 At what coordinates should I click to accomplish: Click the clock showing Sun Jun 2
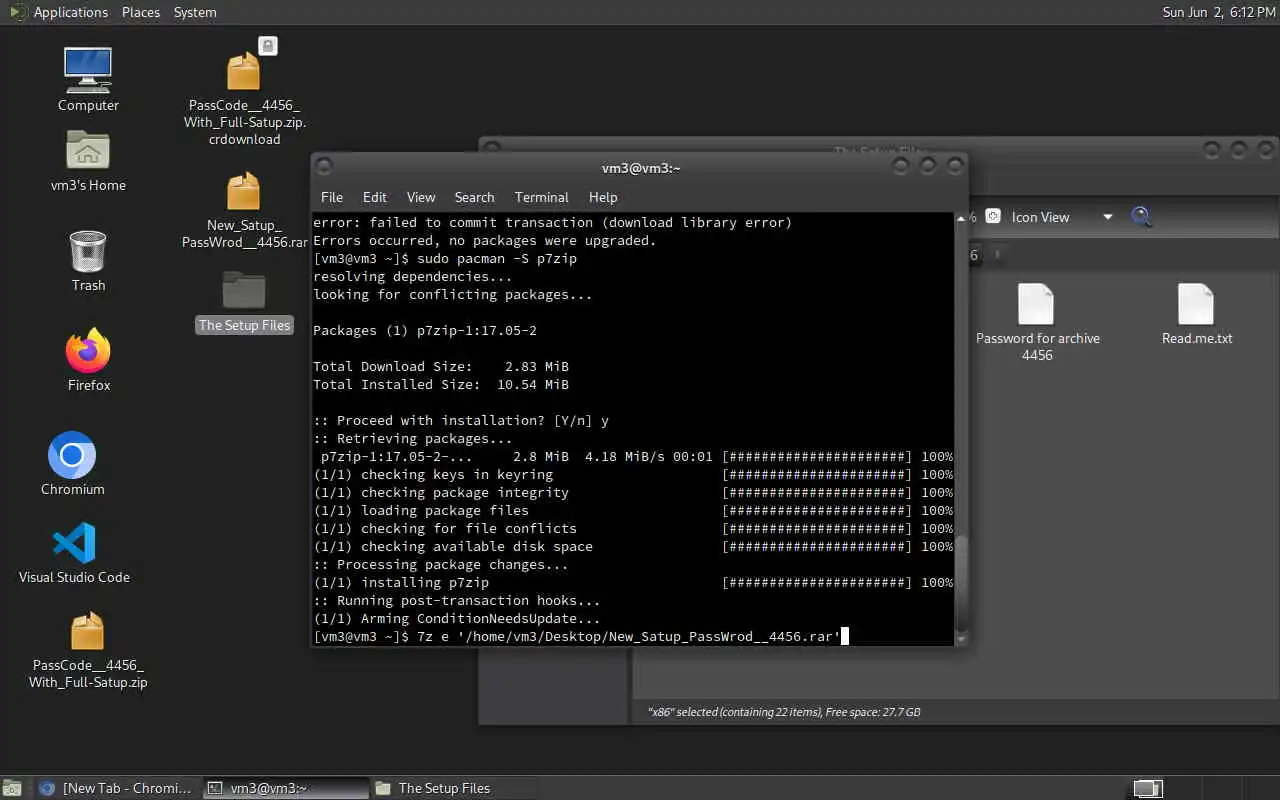click(x=1219, y=12)
